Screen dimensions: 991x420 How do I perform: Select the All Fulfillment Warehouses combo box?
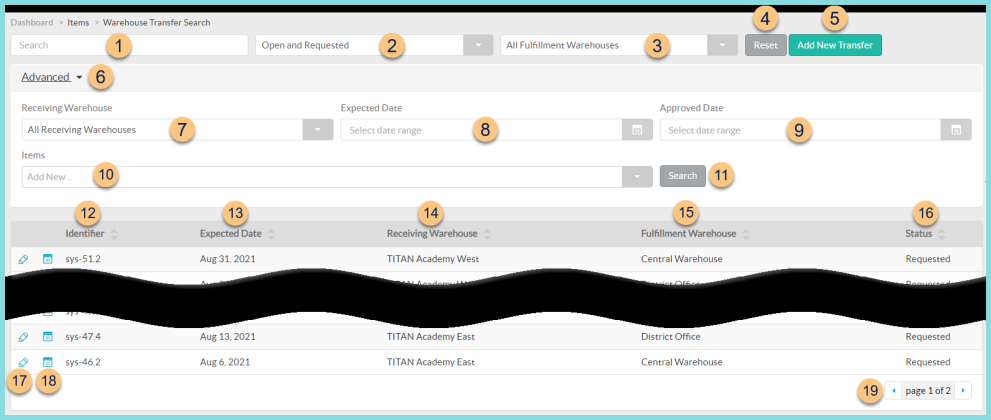[x=619, y=45]
